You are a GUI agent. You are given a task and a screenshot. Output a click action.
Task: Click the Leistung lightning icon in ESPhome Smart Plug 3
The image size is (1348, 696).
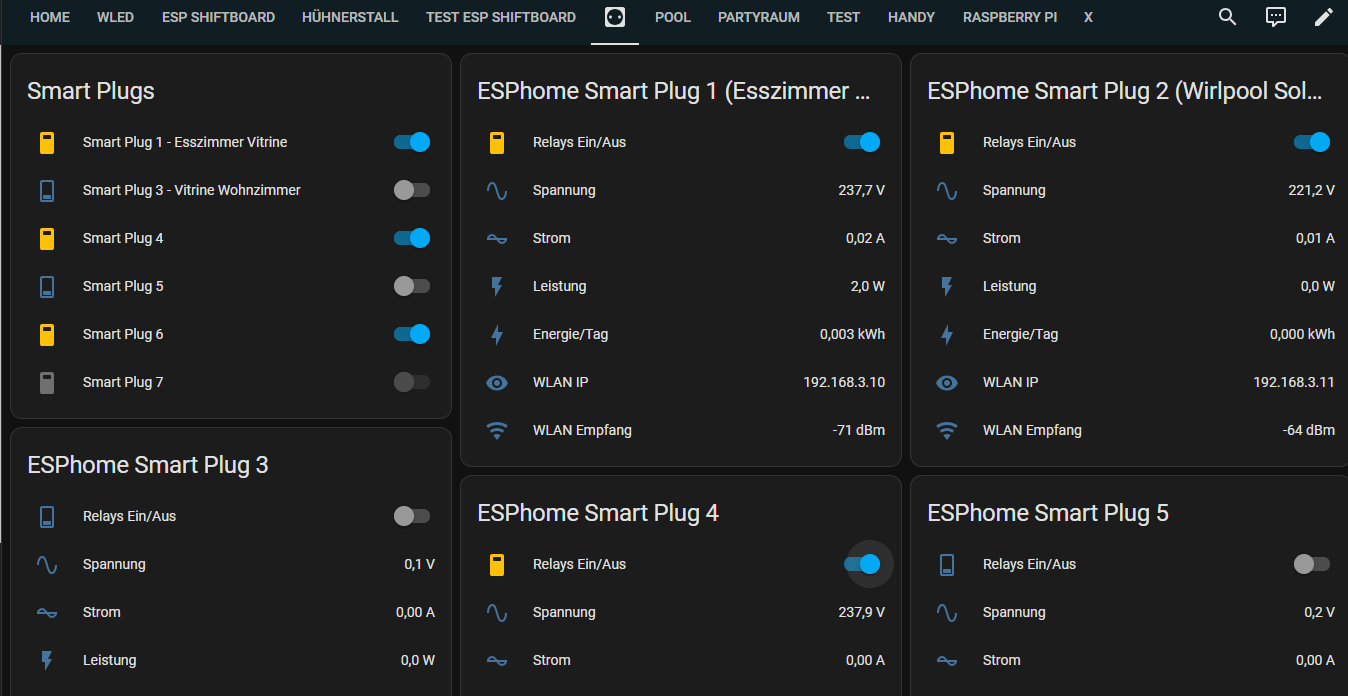tap(47, 660)
